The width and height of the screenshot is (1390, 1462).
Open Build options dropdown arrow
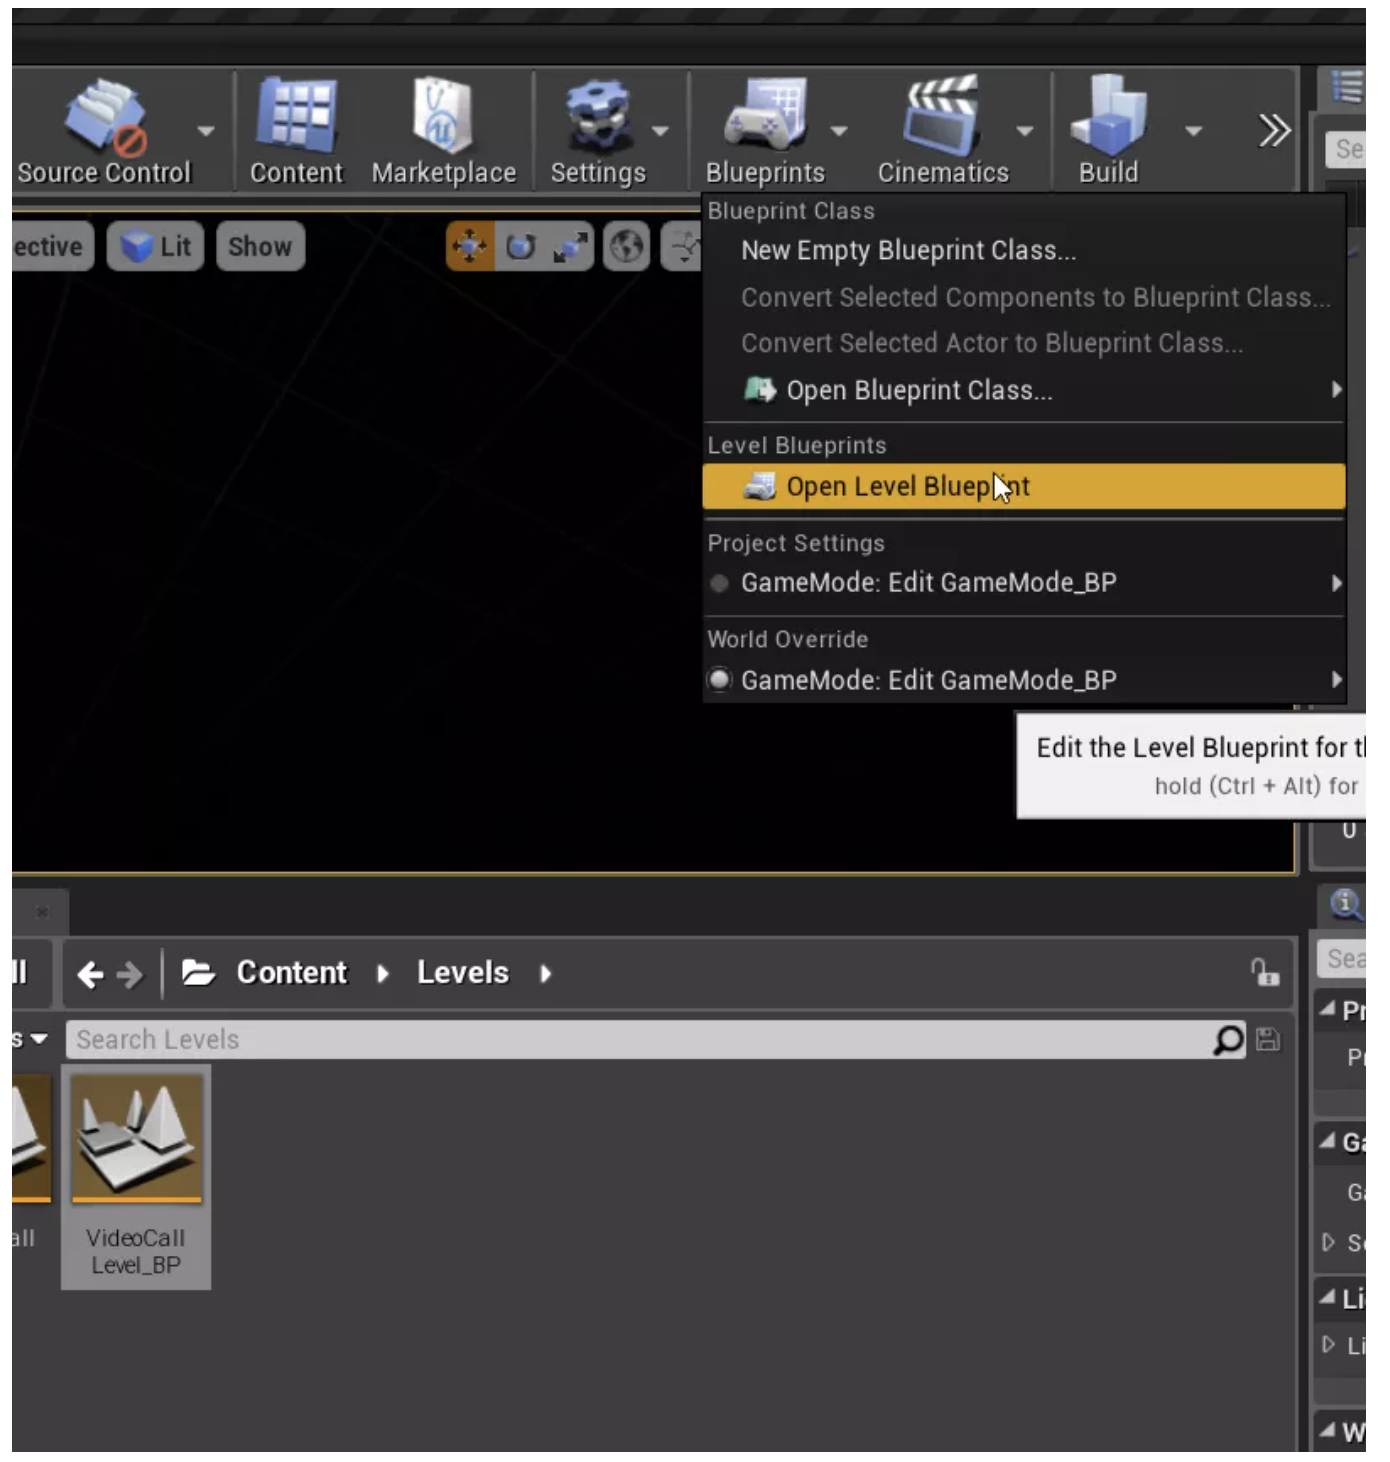[x=1193, y=131]
